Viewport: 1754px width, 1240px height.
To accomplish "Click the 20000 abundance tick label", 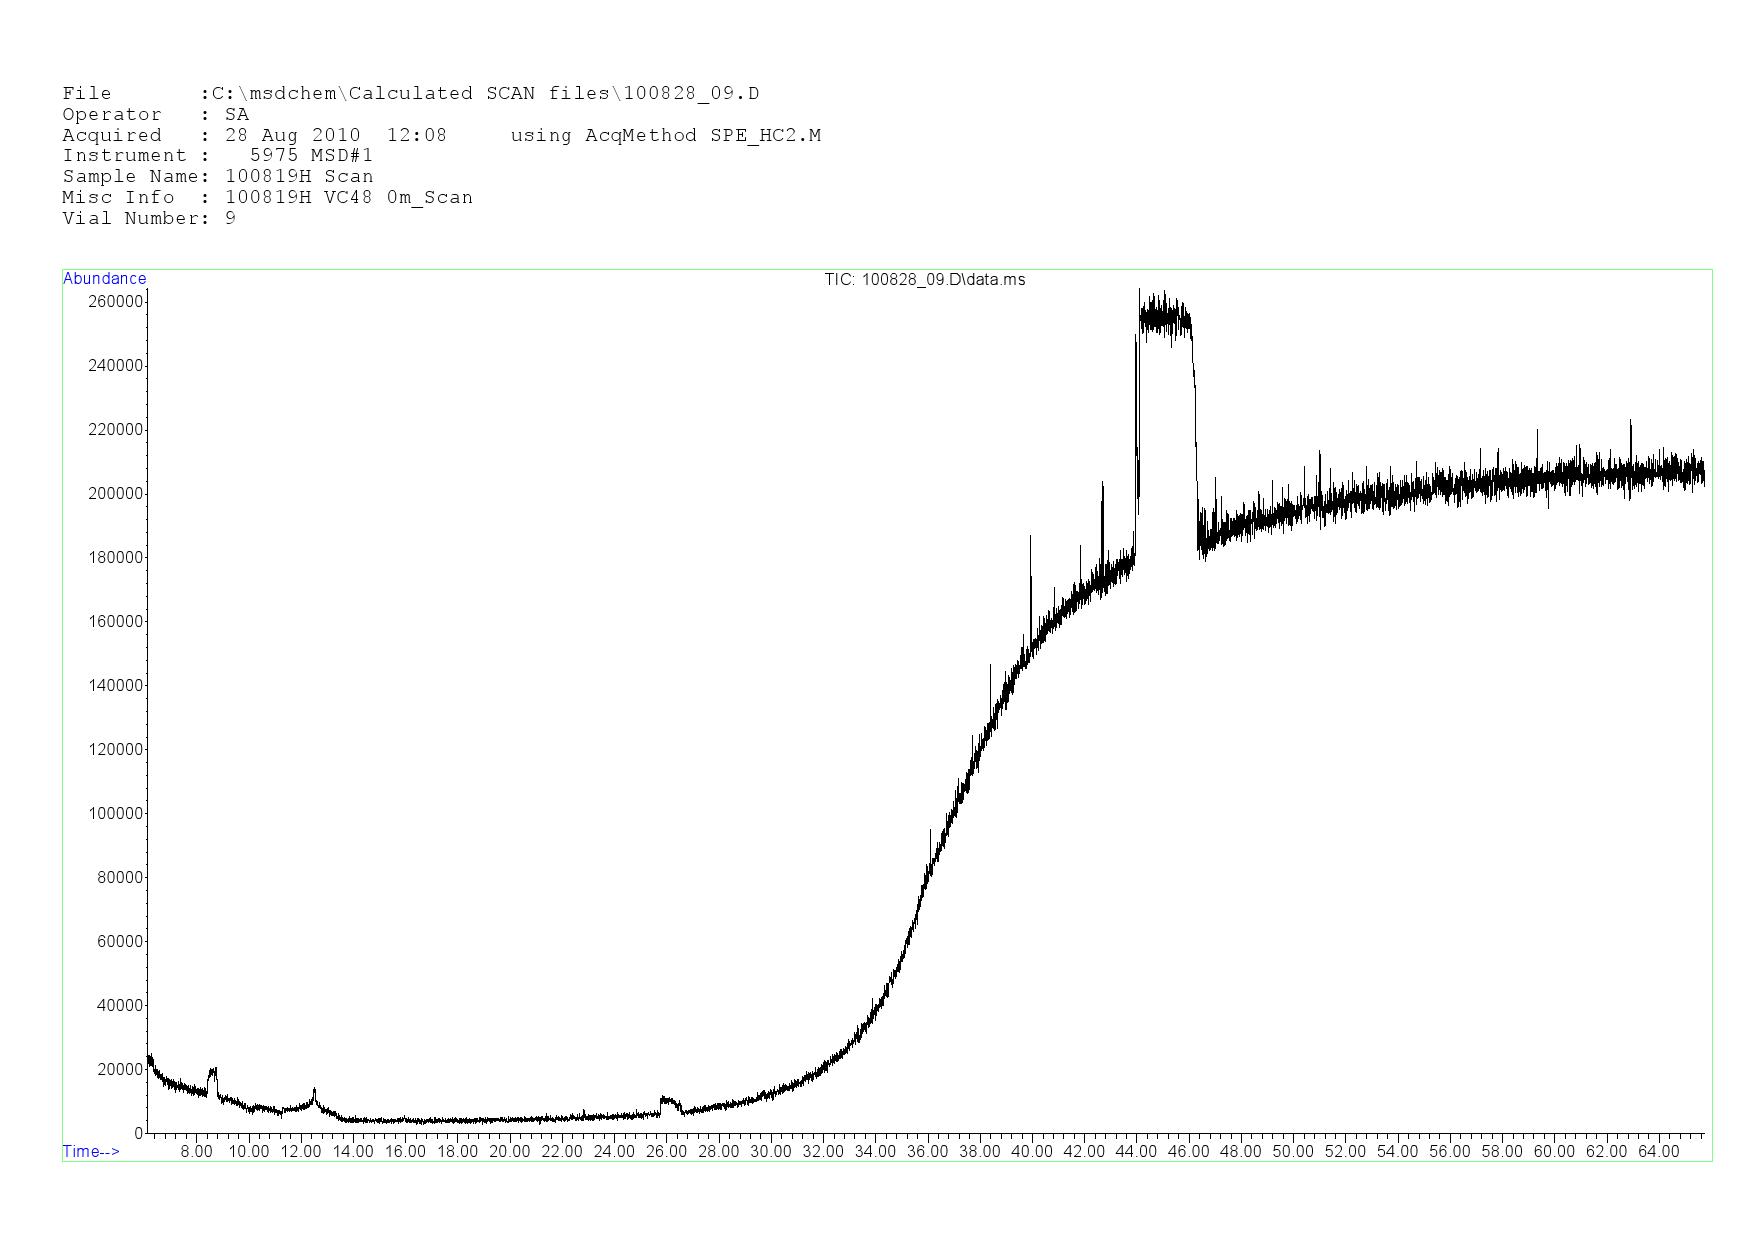I will click(x=120, y=1070).
